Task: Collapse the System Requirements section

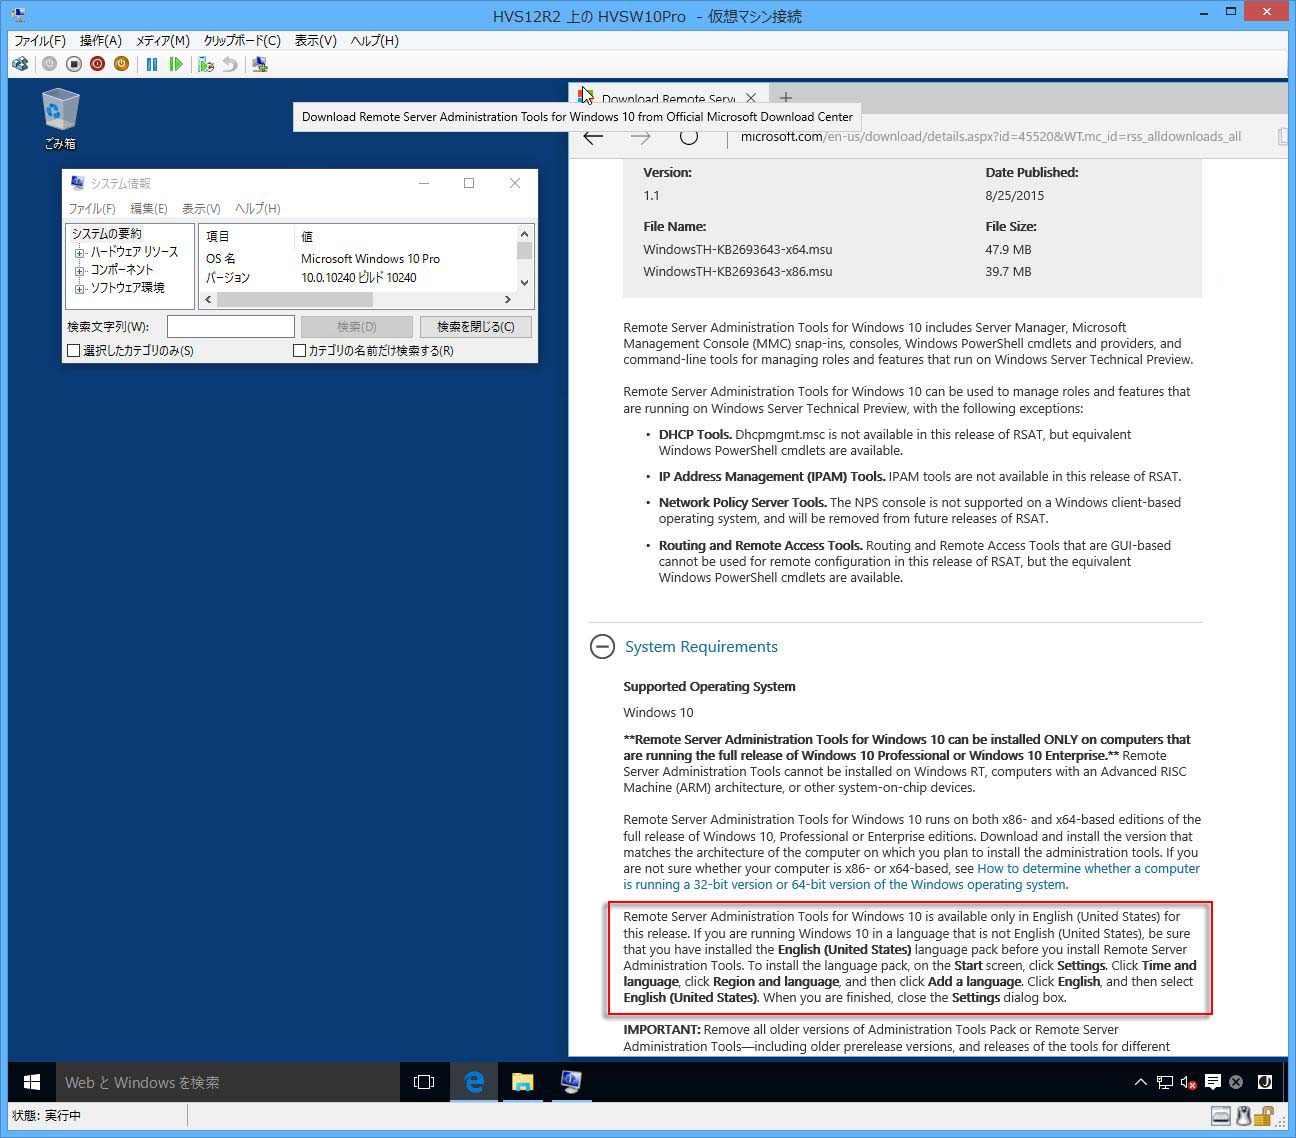Action: tap(602, 647)
